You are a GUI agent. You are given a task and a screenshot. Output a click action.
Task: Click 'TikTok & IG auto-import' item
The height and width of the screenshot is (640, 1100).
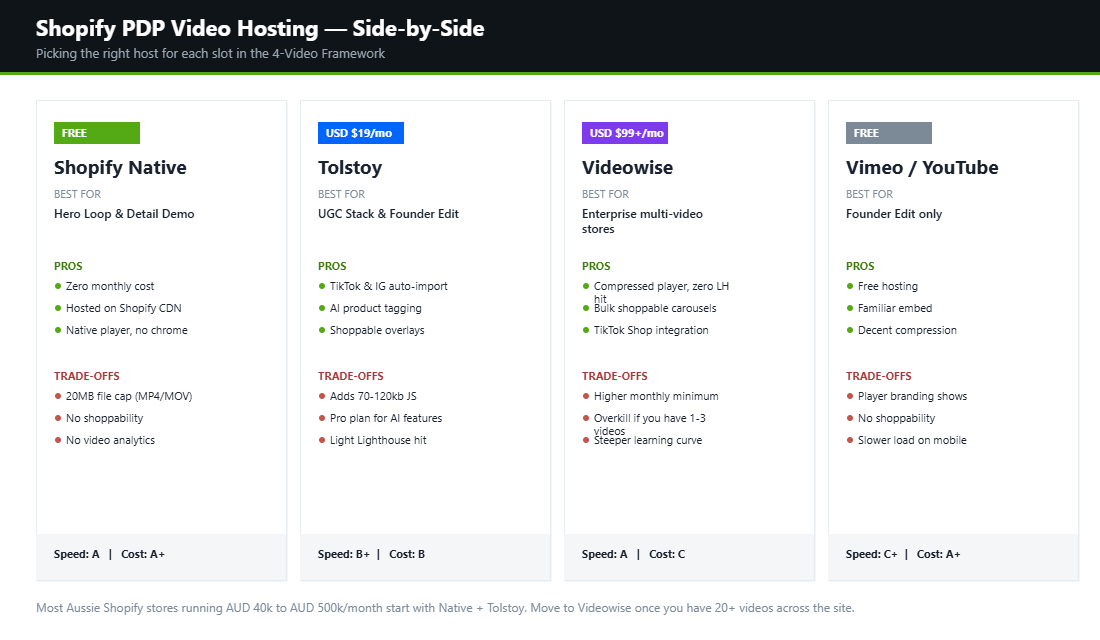(x=389, y=286)
